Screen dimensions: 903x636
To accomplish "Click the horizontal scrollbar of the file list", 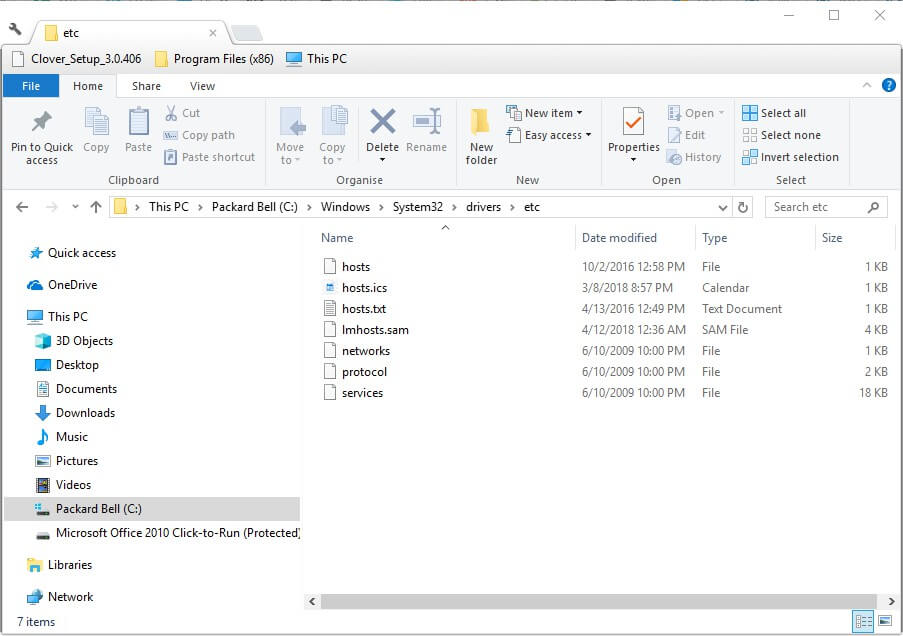I will pos(599,601).
